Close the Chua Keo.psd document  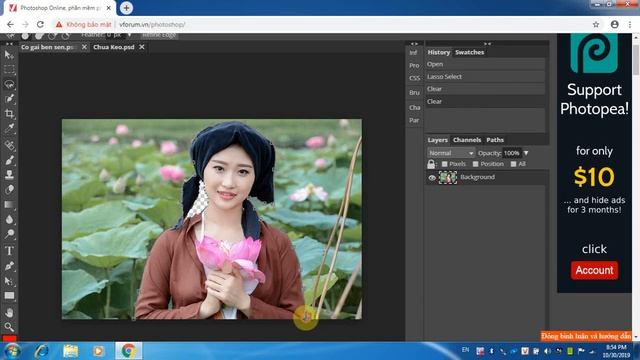pos(142,47)
